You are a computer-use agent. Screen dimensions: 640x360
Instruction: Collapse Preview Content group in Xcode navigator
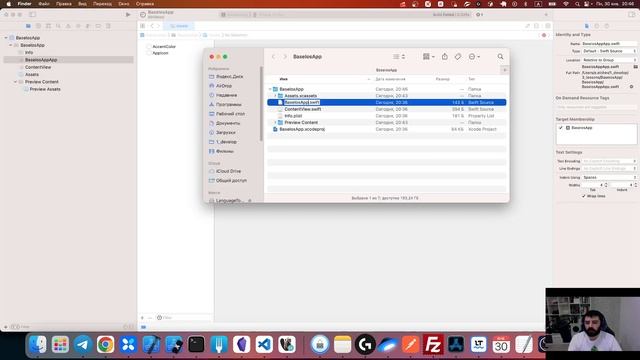click(16, 82)
